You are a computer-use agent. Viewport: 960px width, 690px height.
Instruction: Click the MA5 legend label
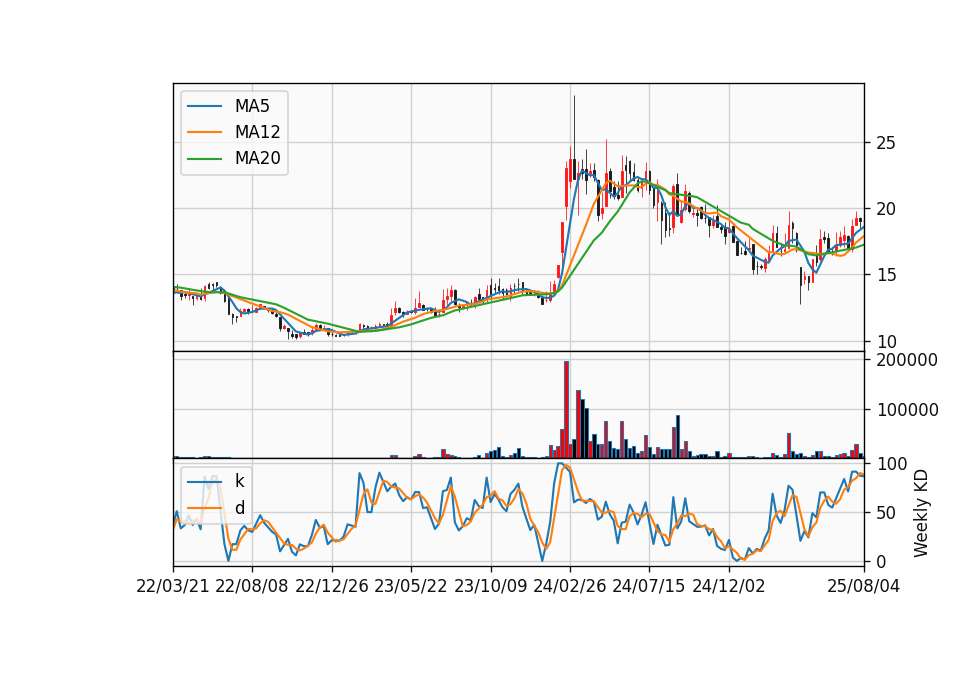[x=252, y=106]
